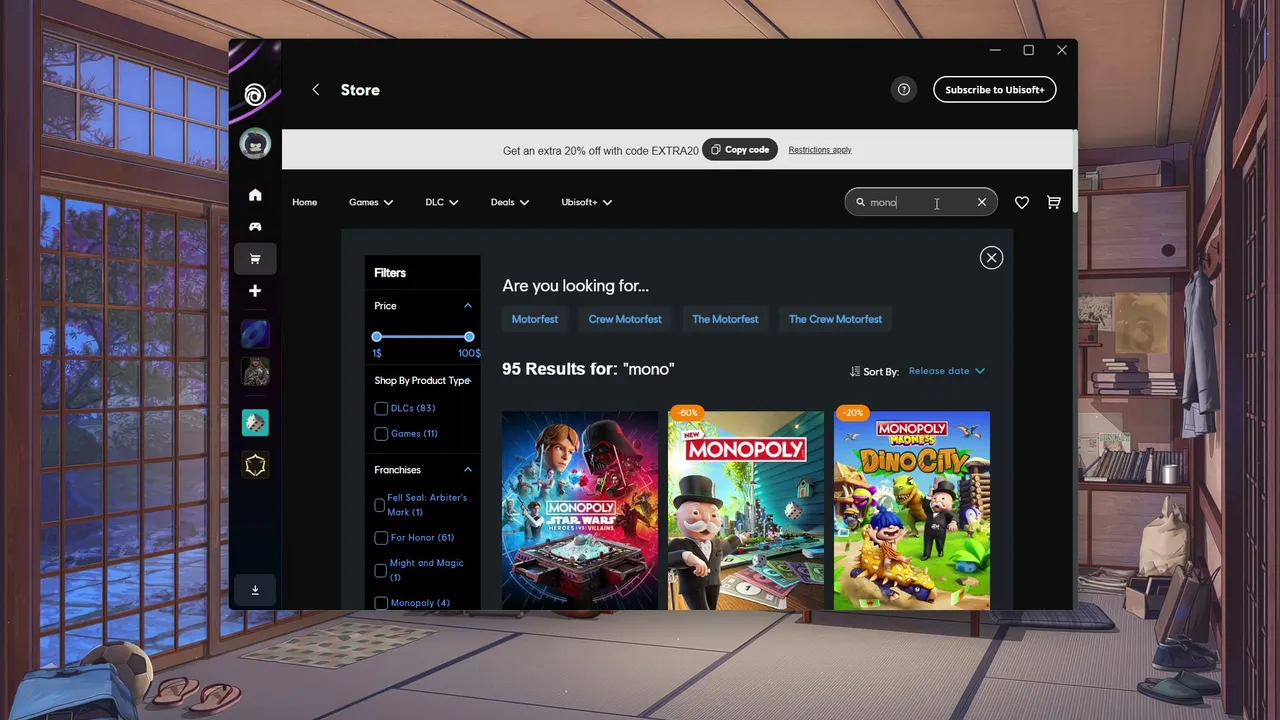Go back using the arrow beside Store

(316, 90)
